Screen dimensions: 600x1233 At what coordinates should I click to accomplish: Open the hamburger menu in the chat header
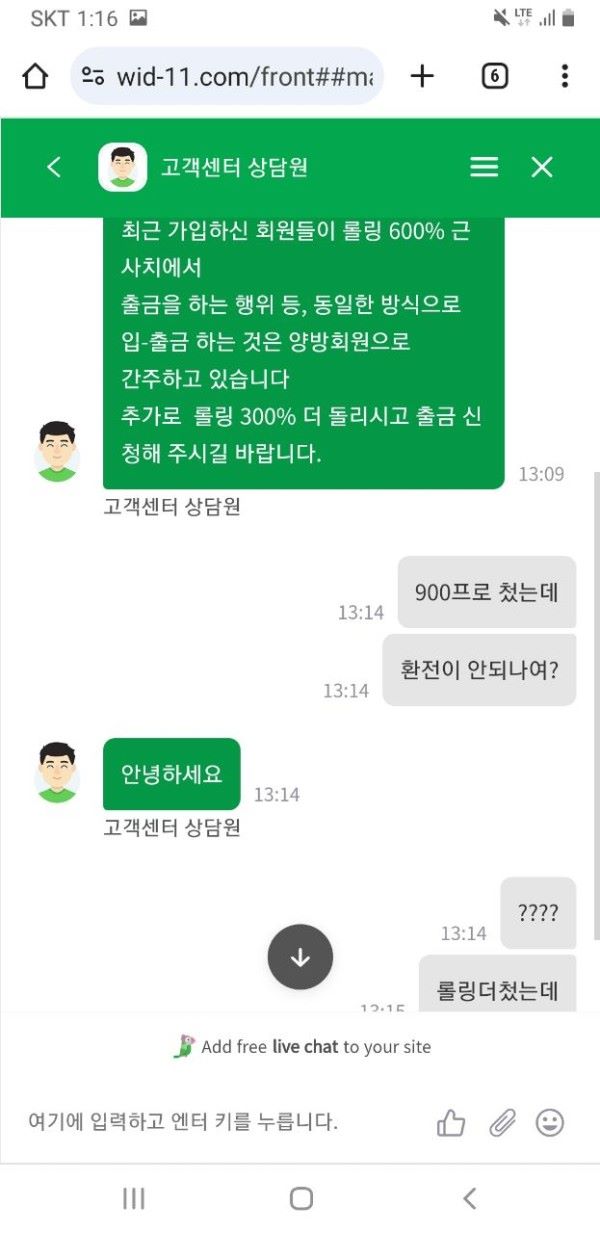484,167
